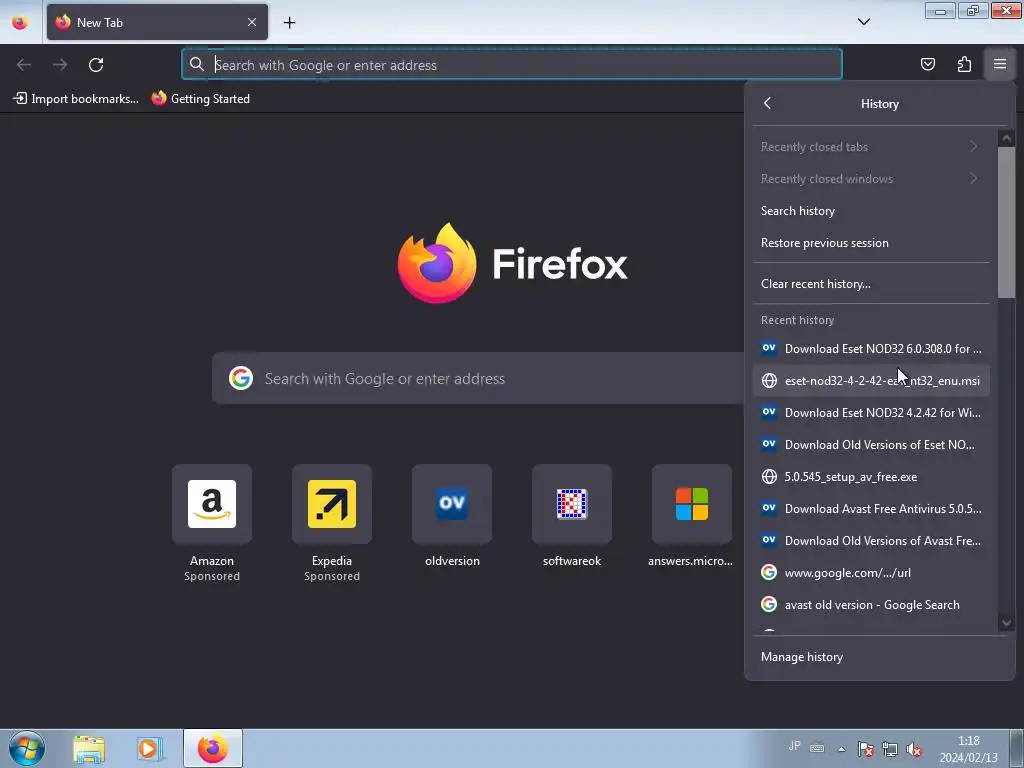Click Manage history at panel bottom
Screen dimensions: 1024x768
coord(879,657)
